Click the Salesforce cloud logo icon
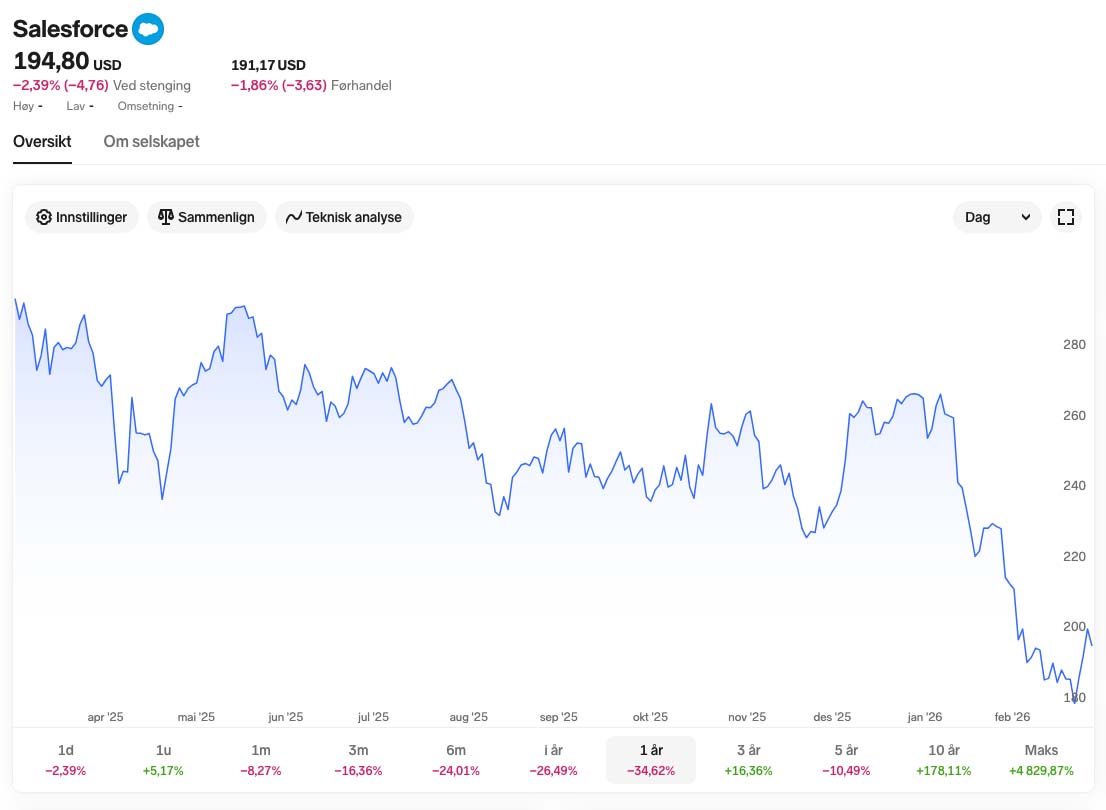Screen dimensions: 1106x810 point(148,29)
